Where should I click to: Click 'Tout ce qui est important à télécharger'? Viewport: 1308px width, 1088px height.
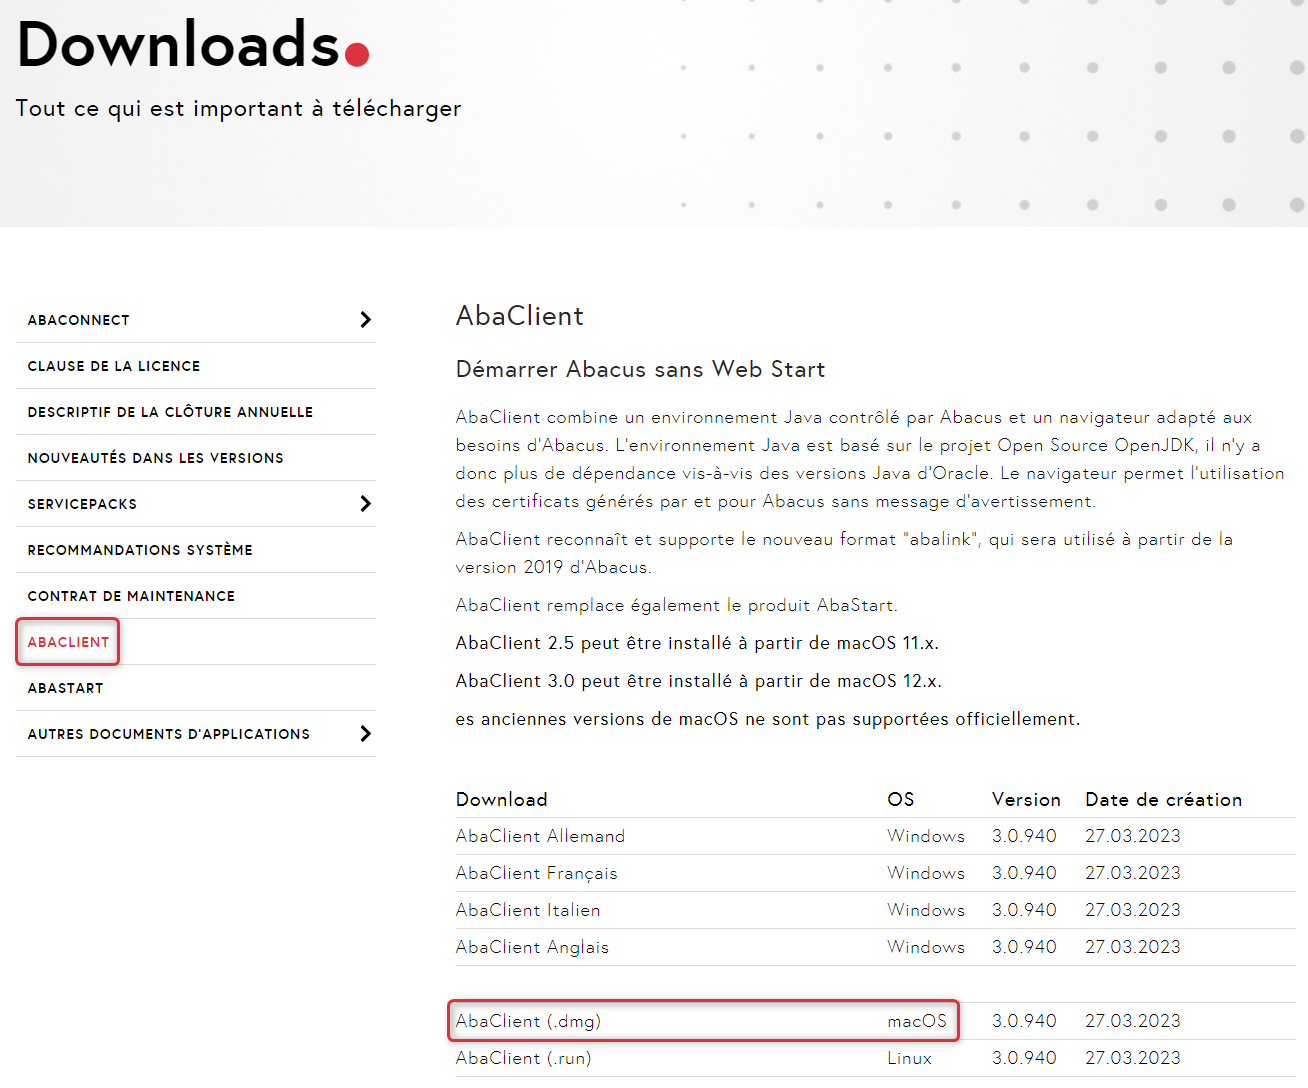[x=238, y=109]
